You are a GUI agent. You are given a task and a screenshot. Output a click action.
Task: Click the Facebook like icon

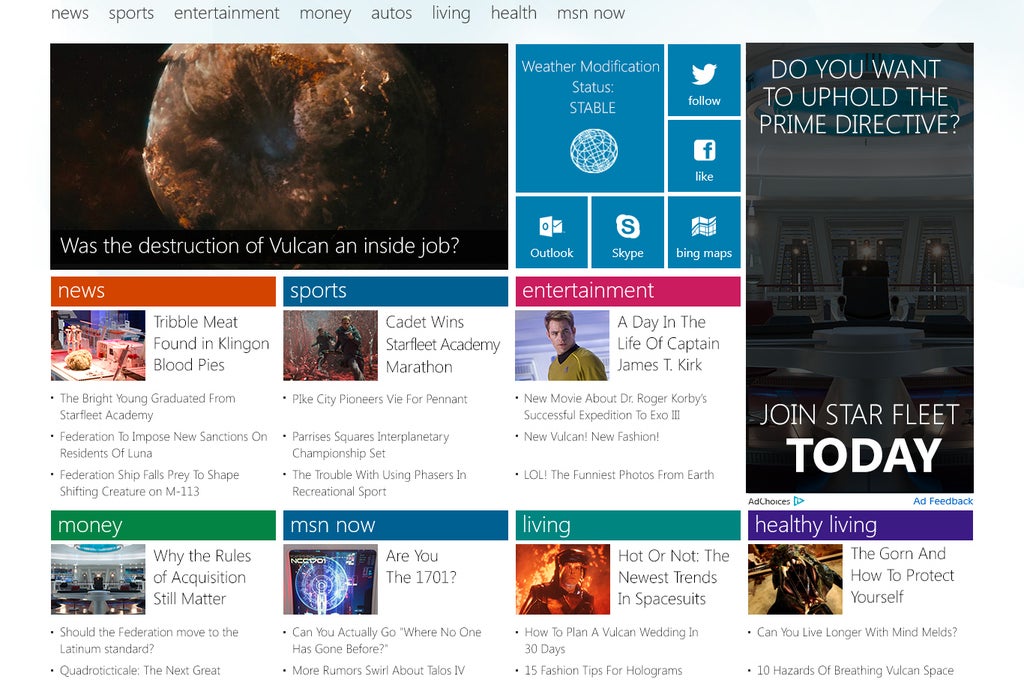point(704,151)
